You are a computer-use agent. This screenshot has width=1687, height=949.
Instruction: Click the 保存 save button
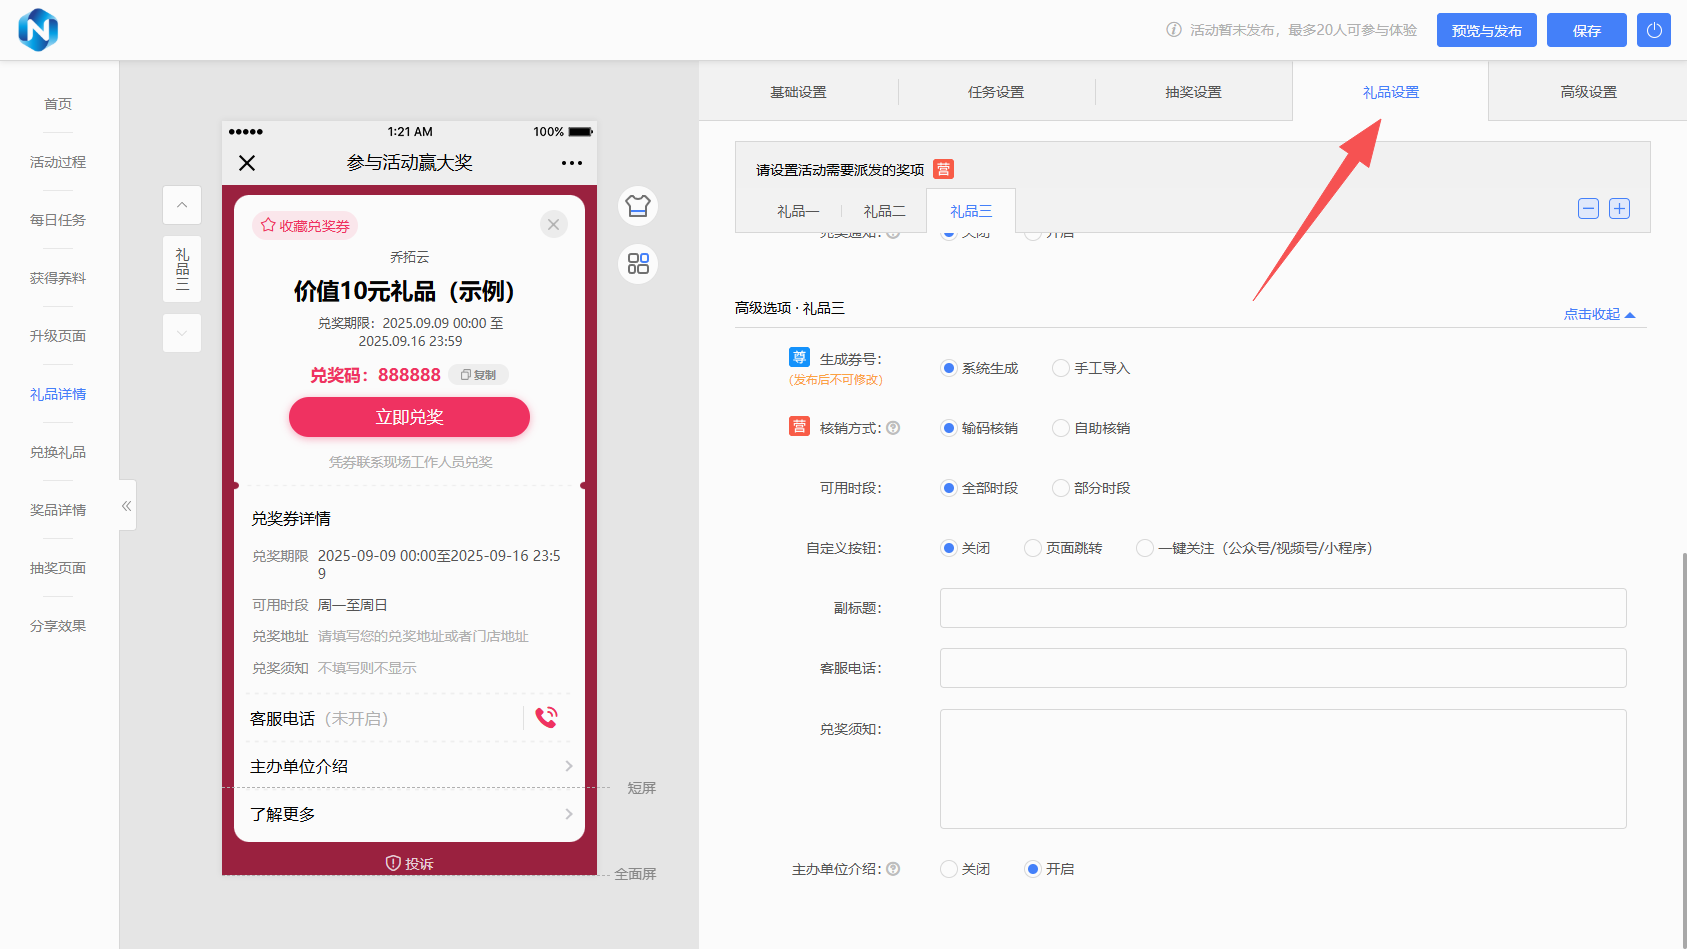[x=1586, y=30]
